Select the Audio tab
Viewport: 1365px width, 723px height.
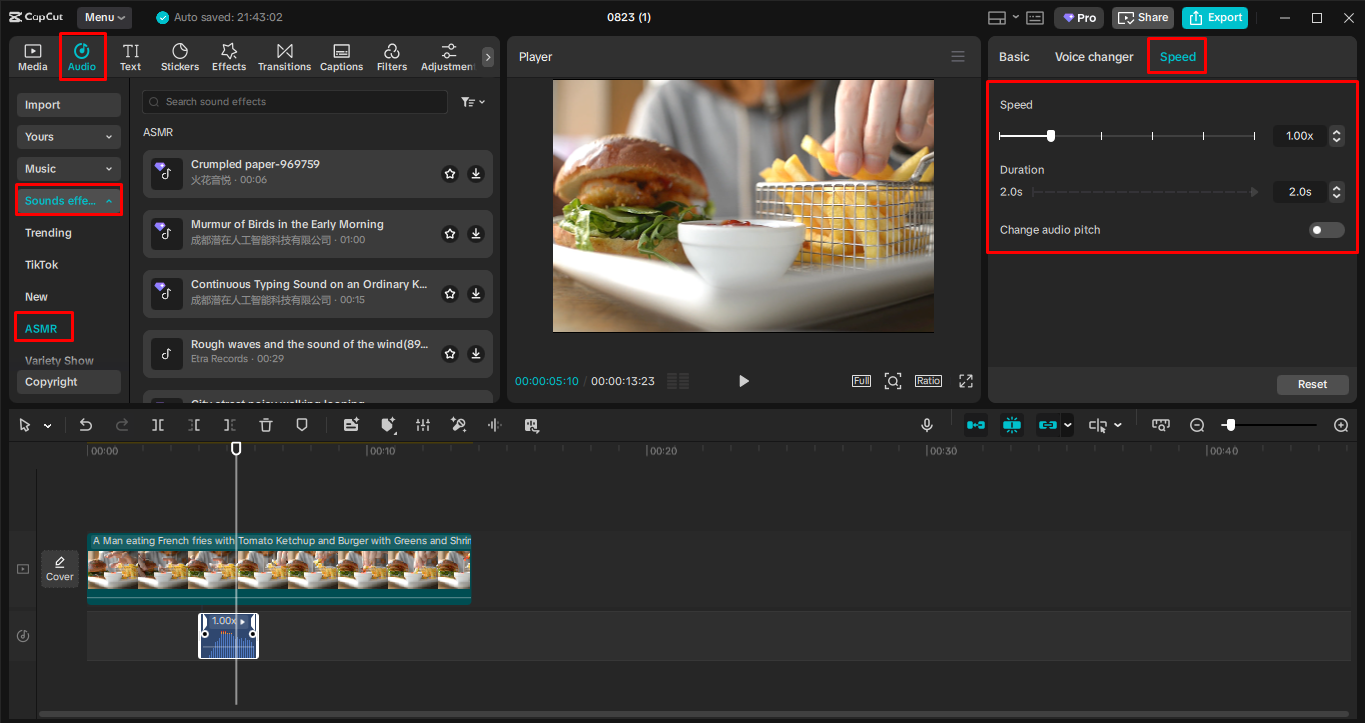click(x=82, y=57)
